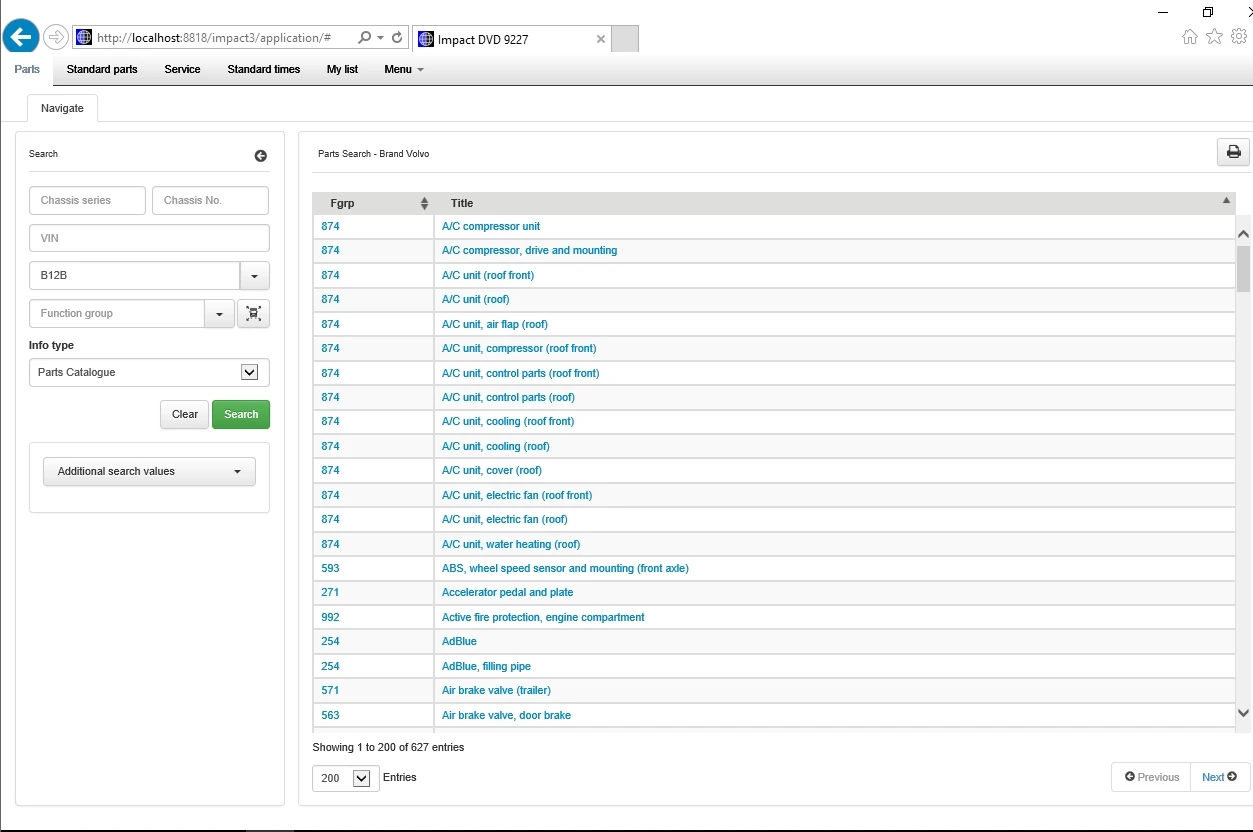1253x832 pixels.
Task: Expand Additional search values dropdown
Action: (149, 472)
